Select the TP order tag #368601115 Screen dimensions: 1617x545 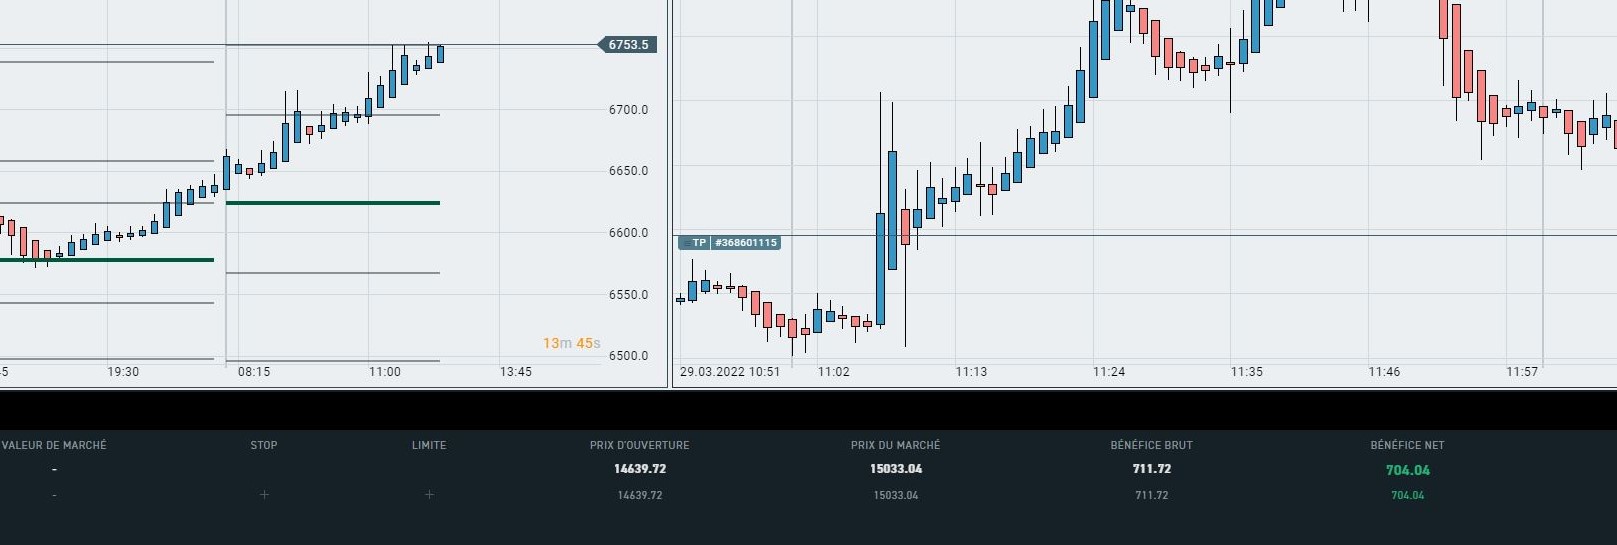click(746, 243)
